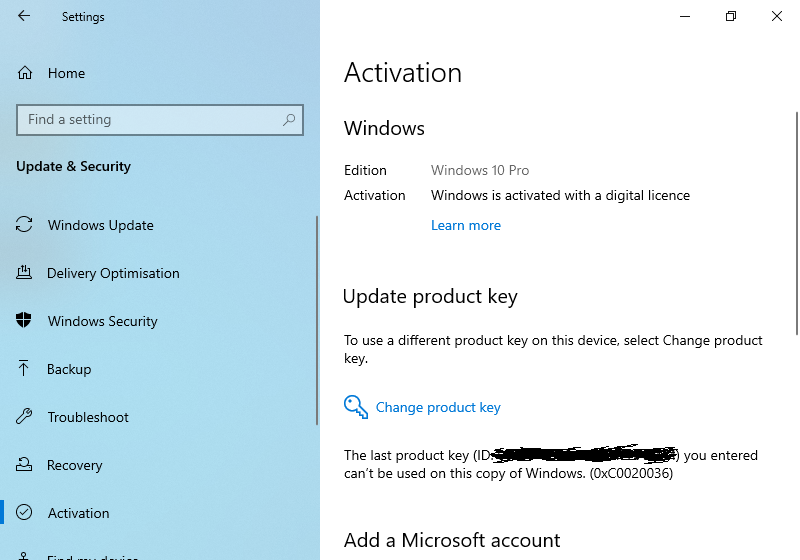Click the Add a Microsoft account heading
The image size is (800, 560).
(x=452, y=540)
